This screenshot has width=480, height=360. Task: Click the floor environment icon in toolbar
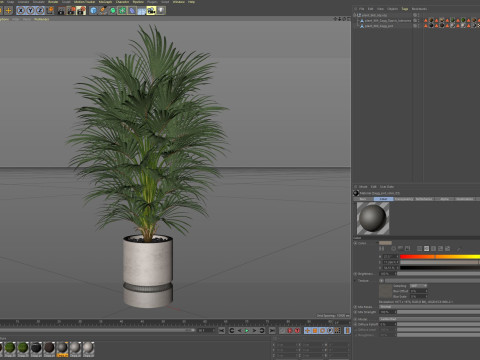tap(142, 11)
